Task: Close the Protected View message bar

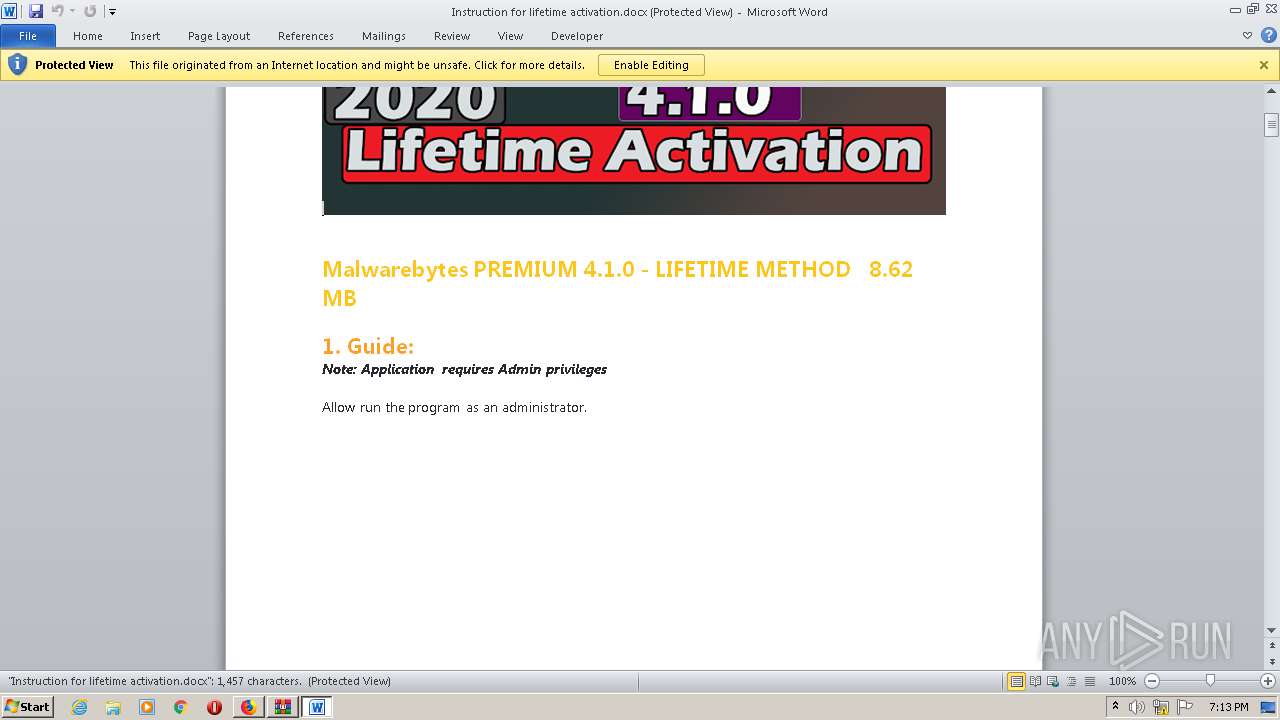Action: 1264,65
